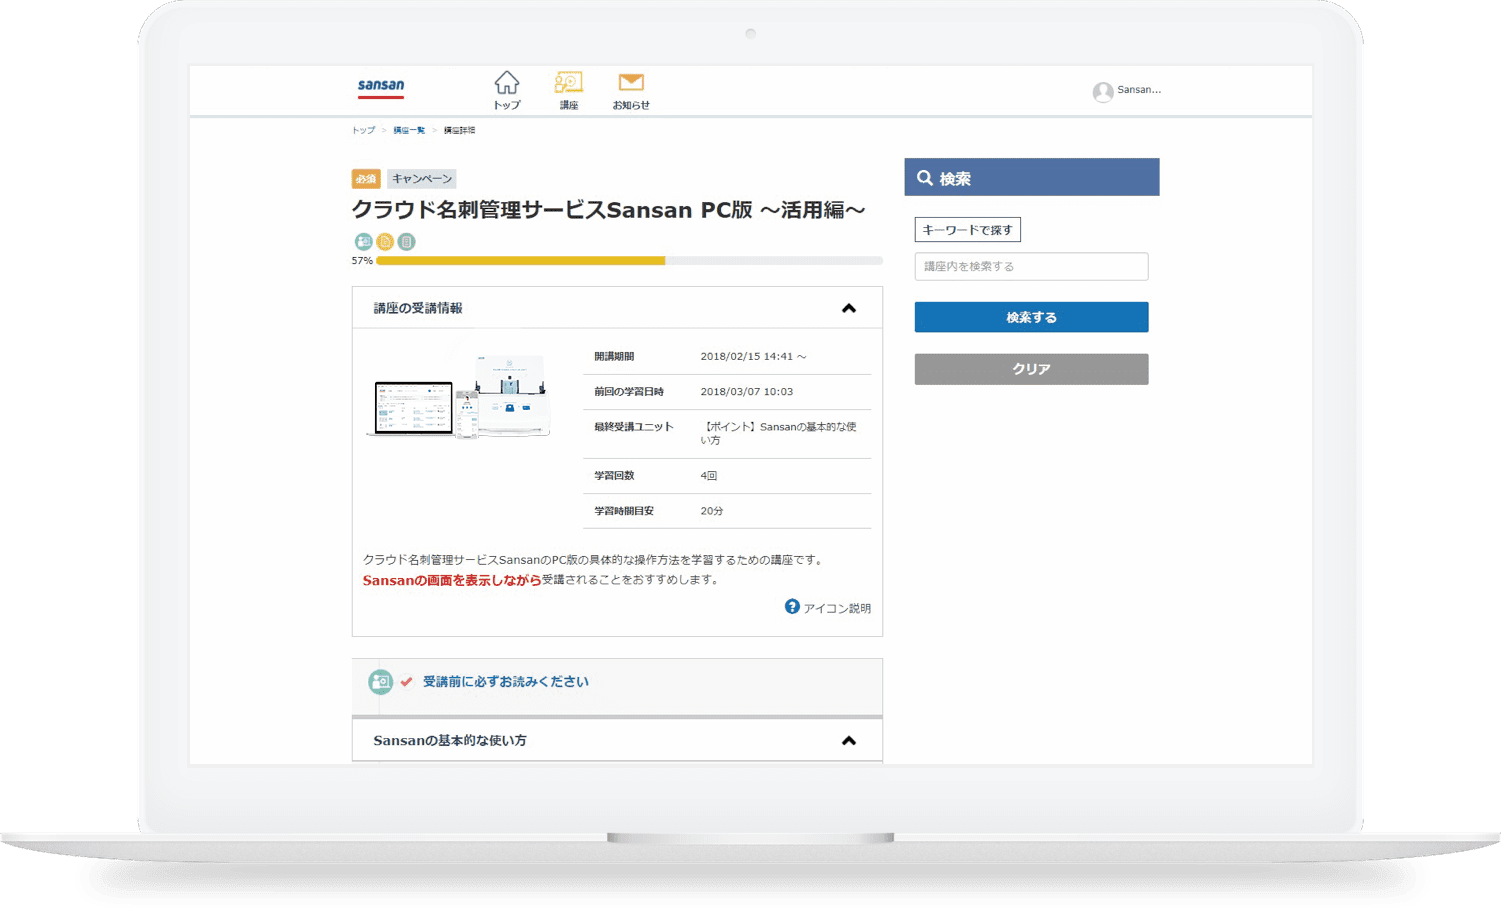1502x908 pixels.
Task: Select キーワードで探す tab
Action: pos(968,230)
